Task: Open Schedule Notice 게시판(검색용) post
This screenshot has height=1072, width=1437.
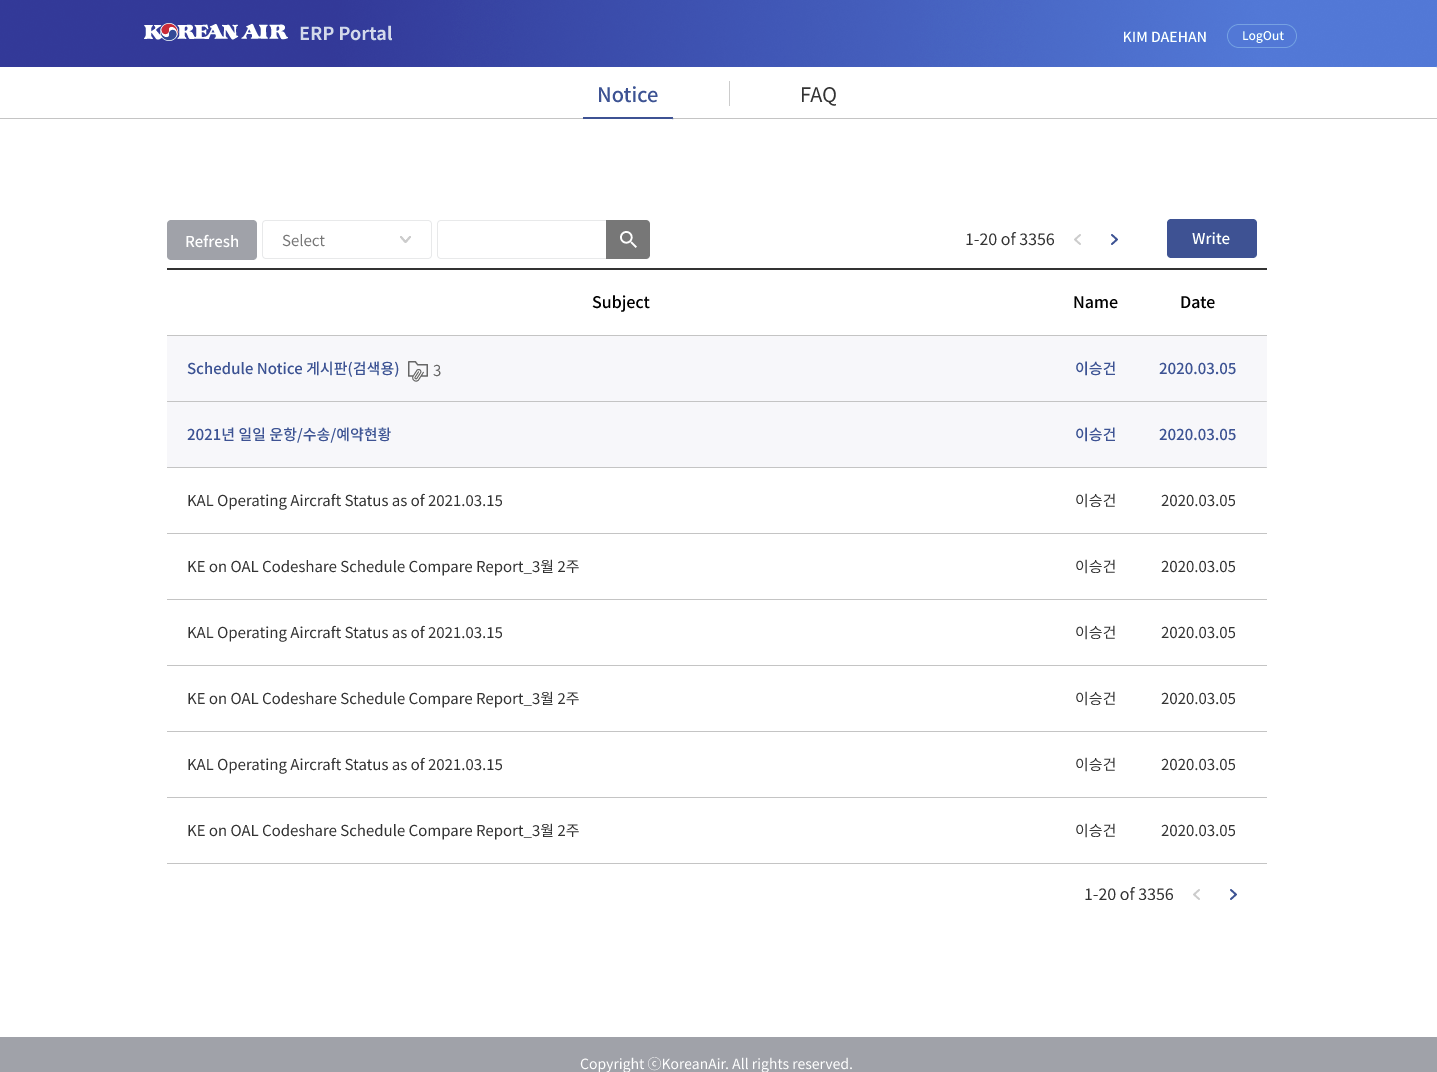Action: (x=293, y=369)
